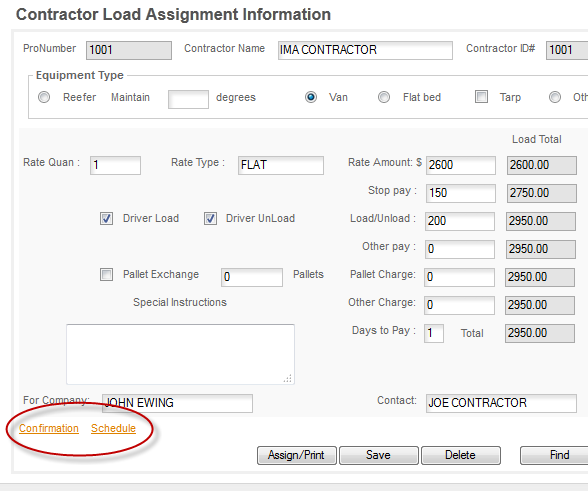Click the Delete button

(x=461, y=455)
